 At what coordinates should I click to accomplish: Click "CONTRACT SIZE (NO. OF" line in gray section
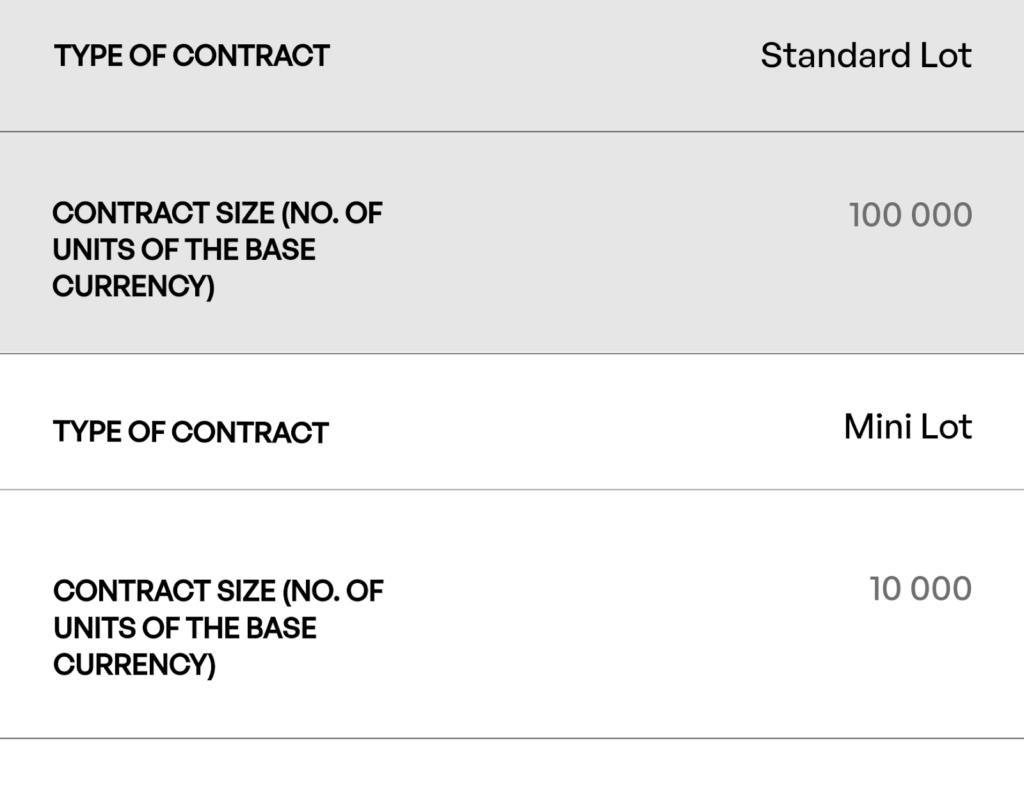[x=217, y=213]
